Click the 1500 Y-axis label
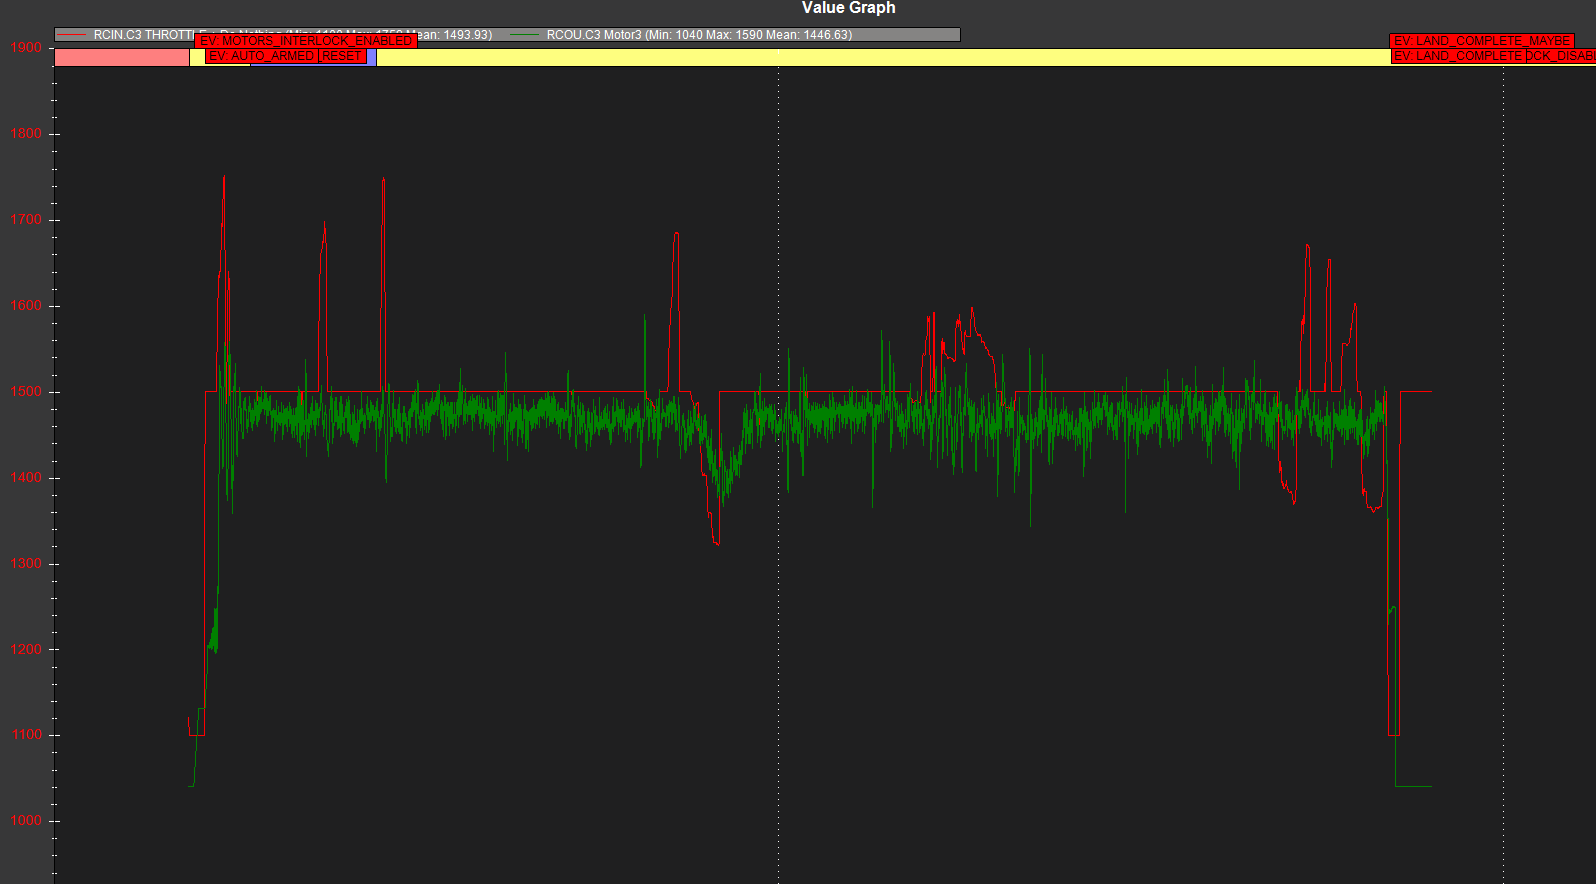This screenshot has width=1596, height=884. click(x=26, y=391)
